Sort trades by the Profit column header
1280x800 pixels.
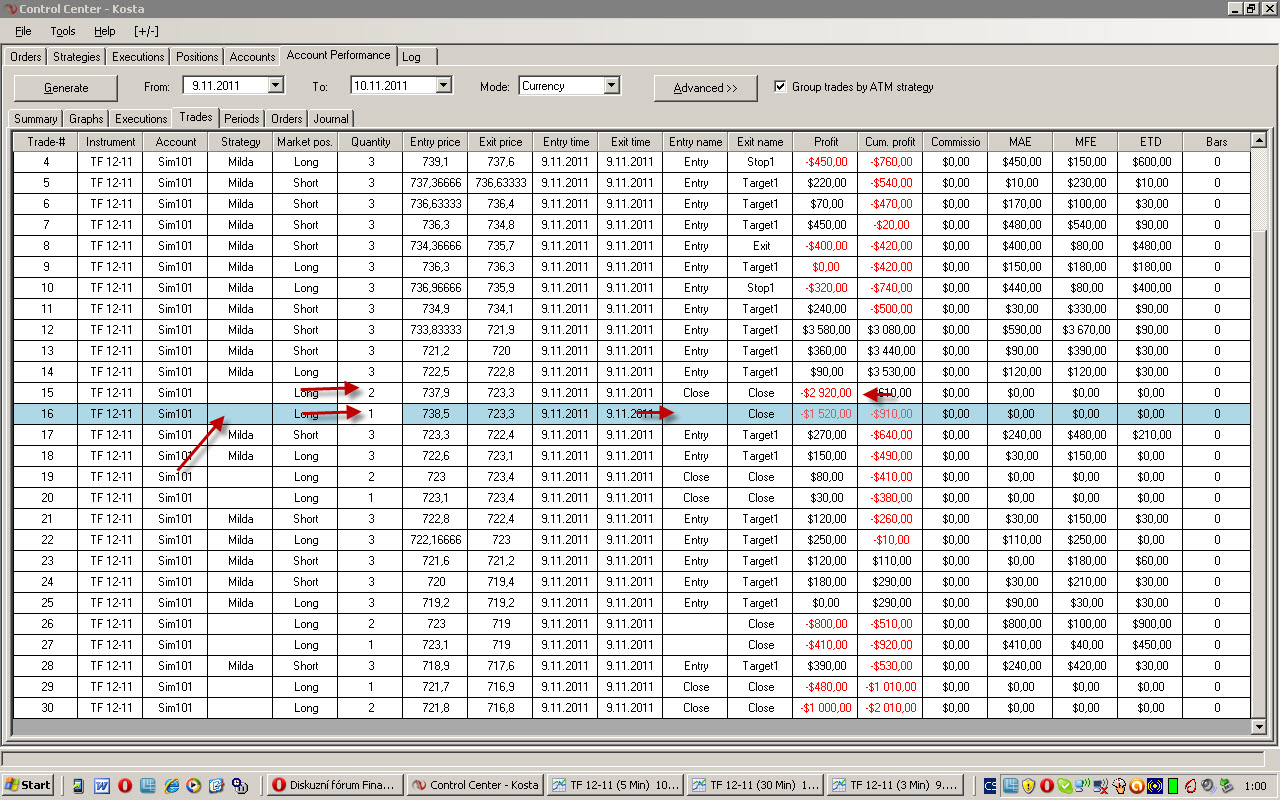[826, 142]
